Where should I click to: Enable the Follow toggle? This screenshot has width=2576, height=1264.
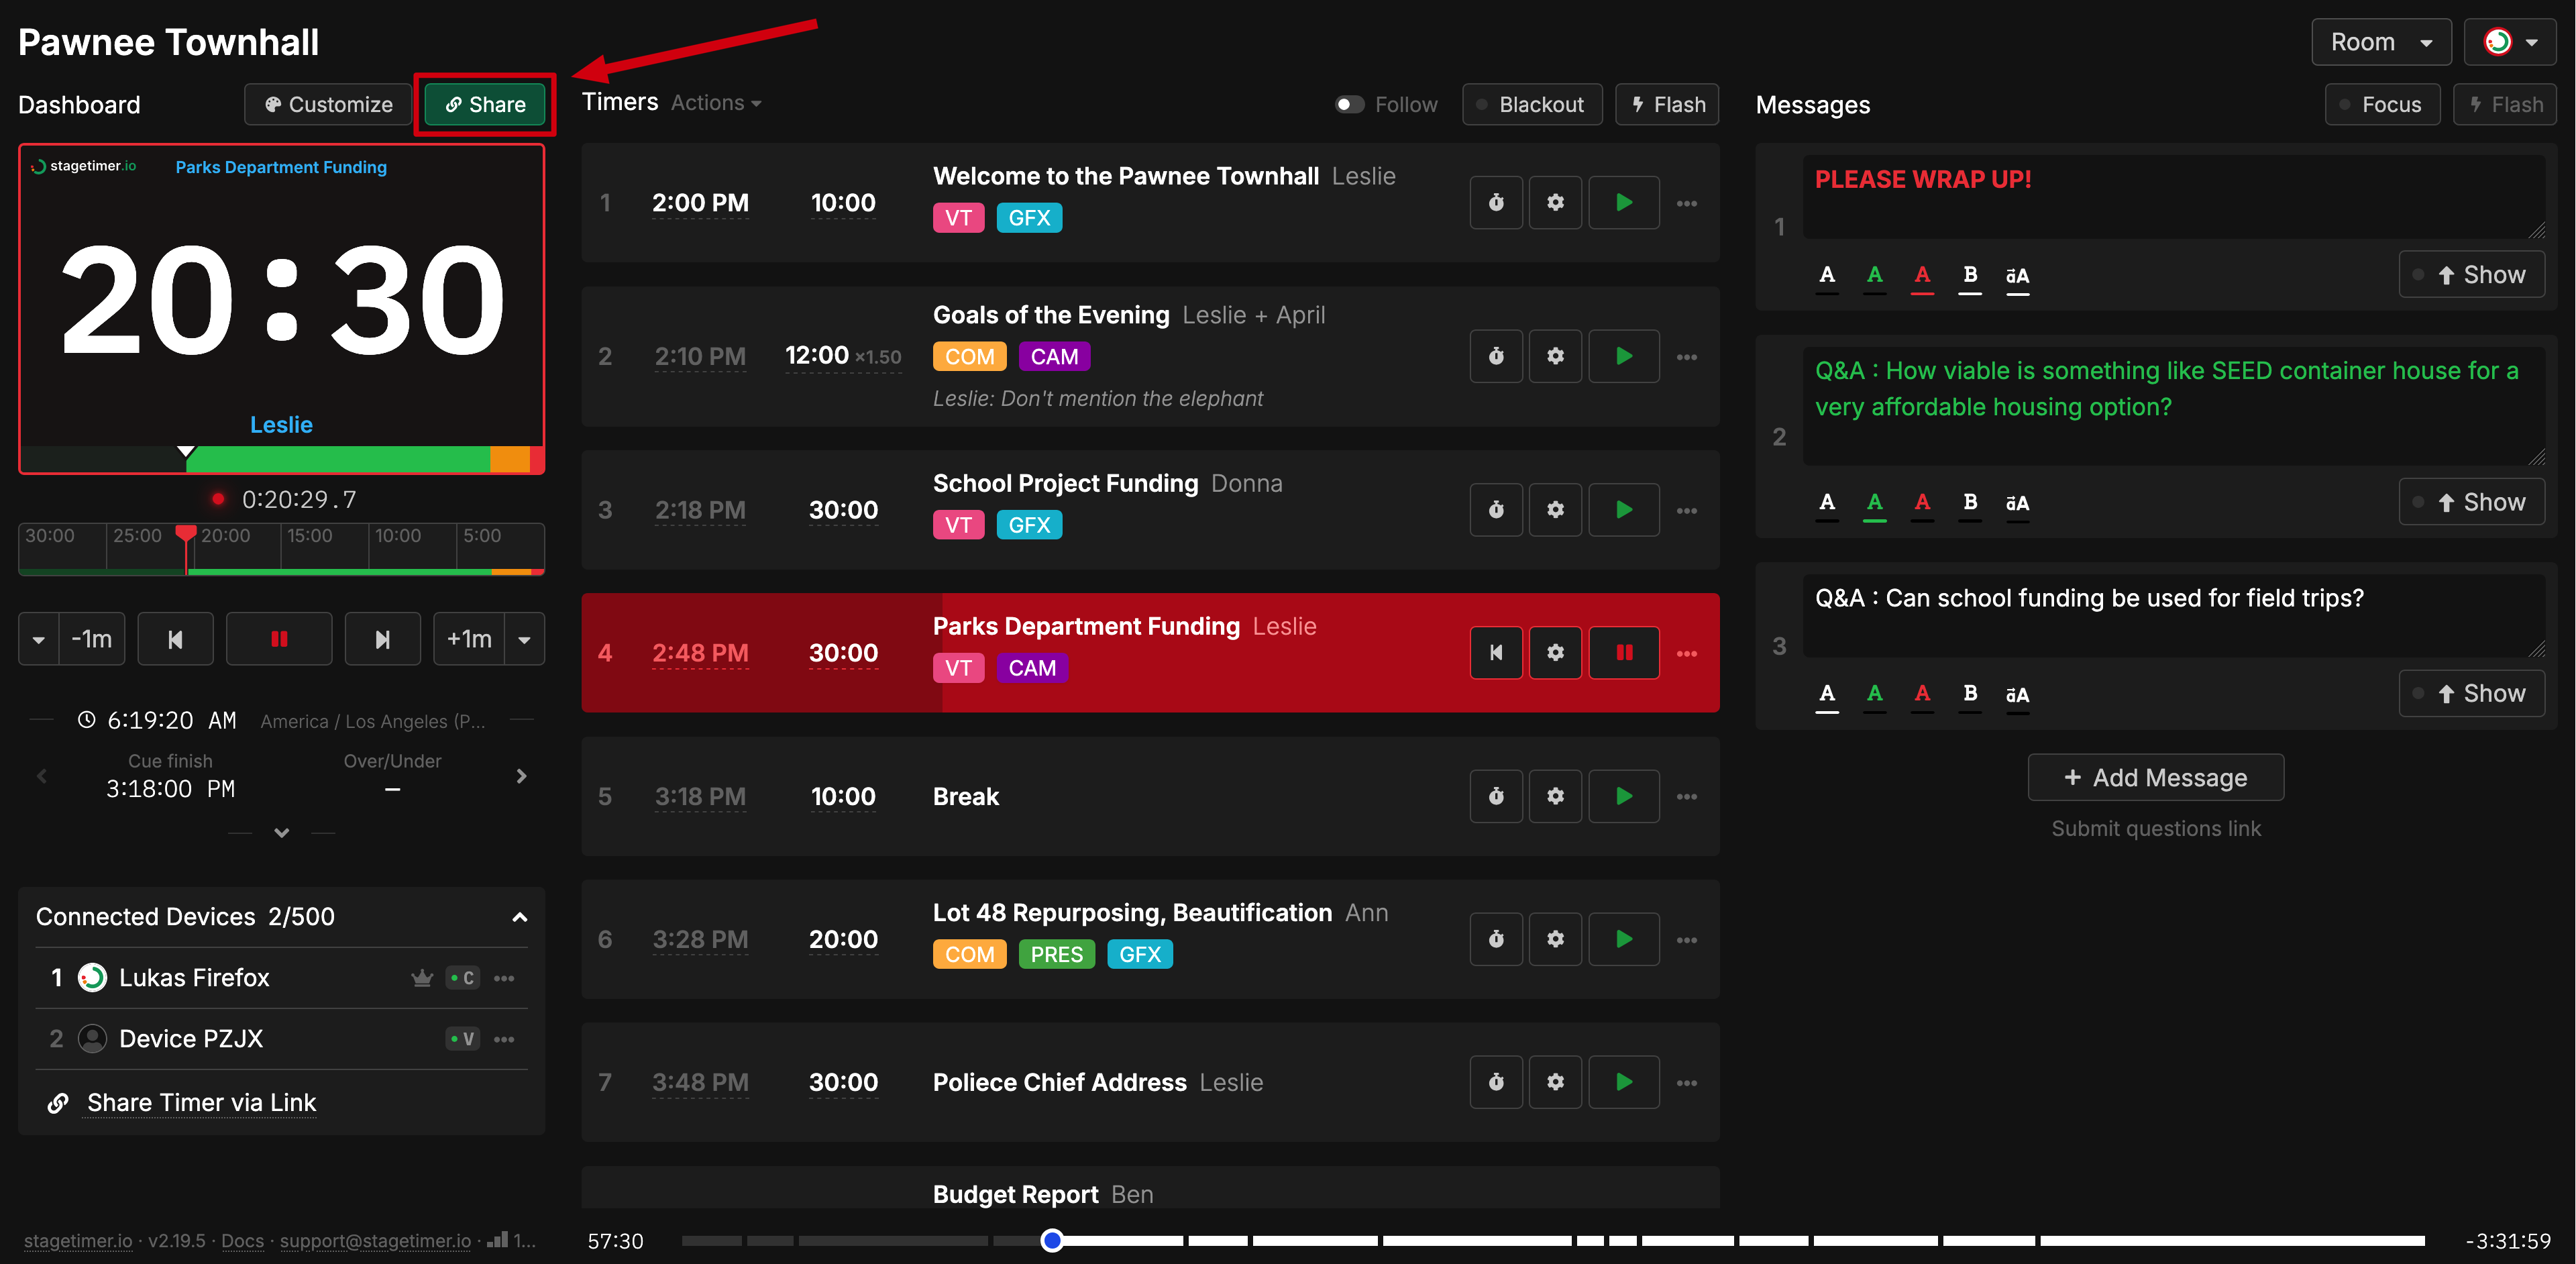1349,104
